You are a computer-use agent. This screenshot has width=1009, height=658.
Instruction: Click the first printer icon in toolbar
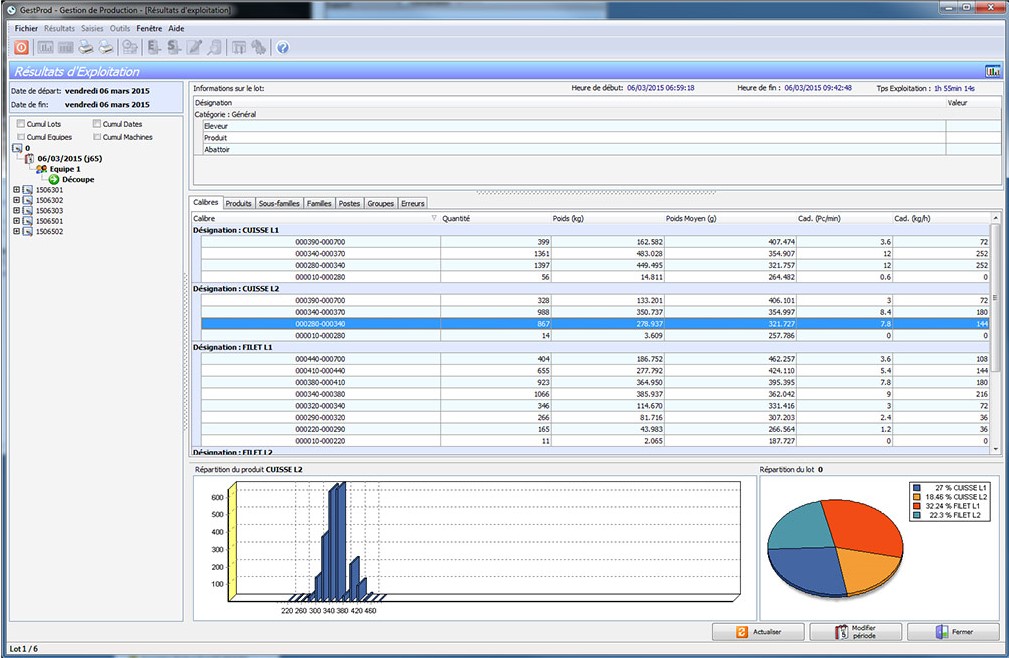click(x=87, y=47)
